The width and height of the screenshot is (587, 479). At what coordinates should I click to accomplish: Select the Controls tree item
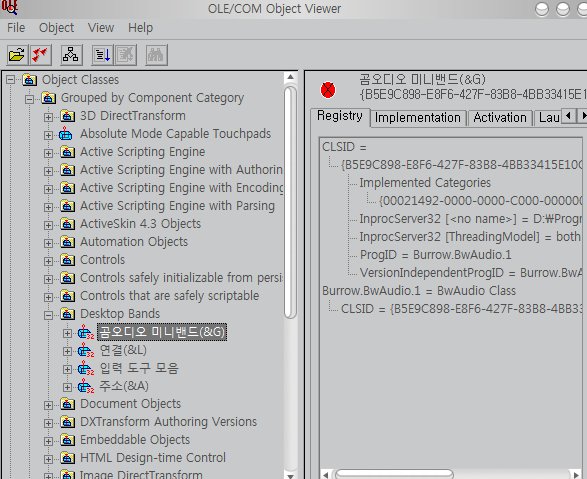coord(103,260)
